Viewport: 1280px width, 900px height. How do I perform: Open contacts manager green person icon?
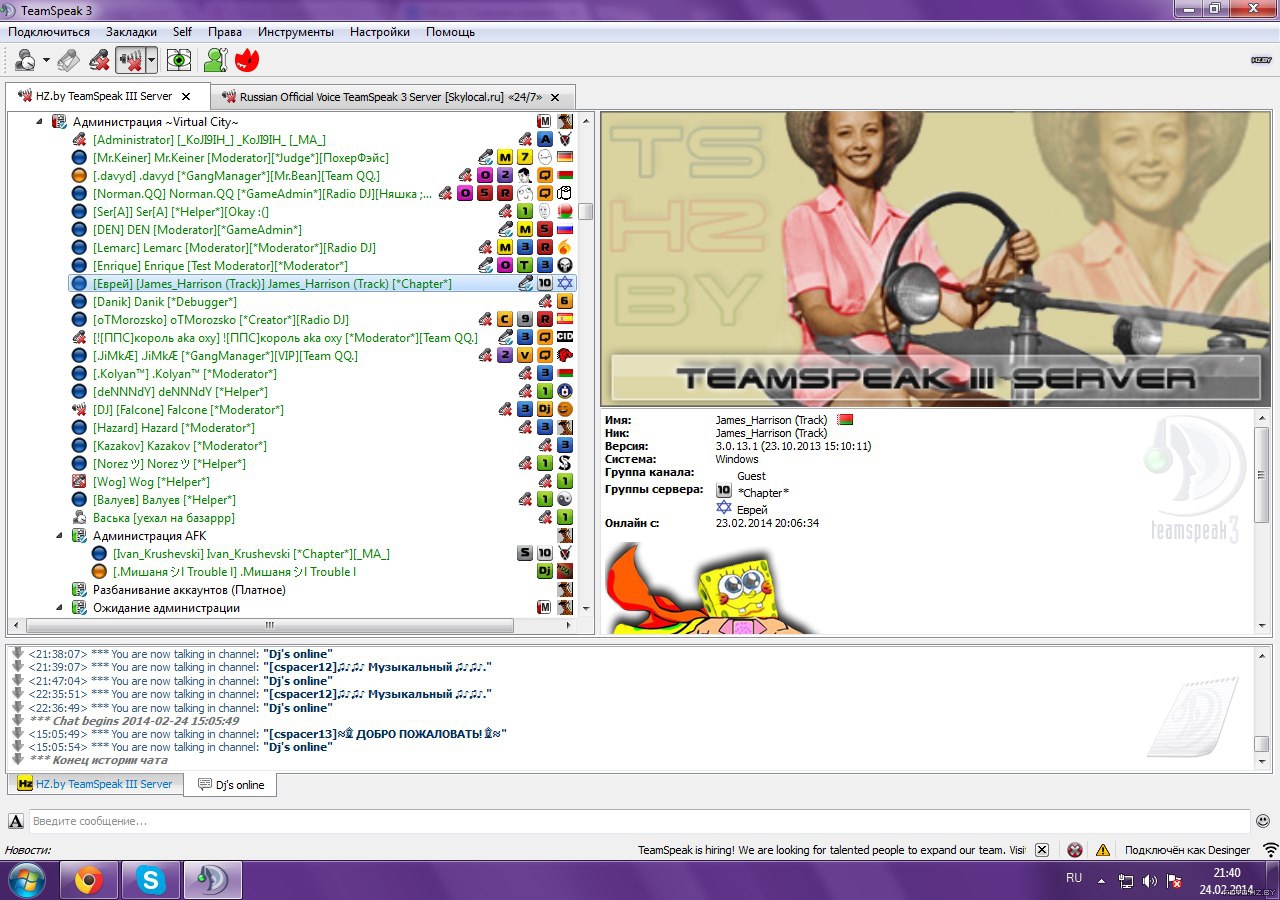coord(215,61)
